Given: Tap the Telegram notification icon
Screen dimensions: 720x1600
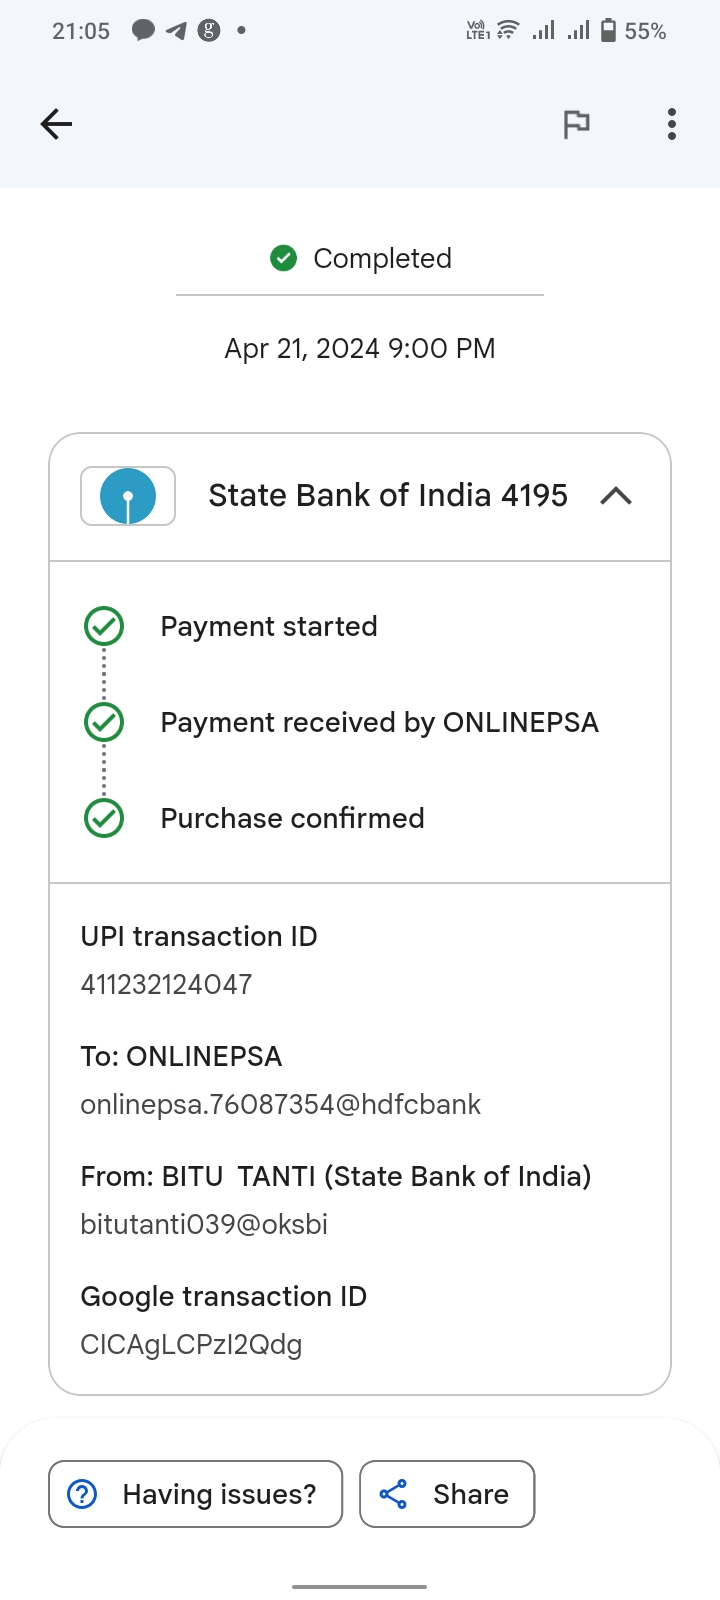Looking at the screenshot, I should pos(176,31).
